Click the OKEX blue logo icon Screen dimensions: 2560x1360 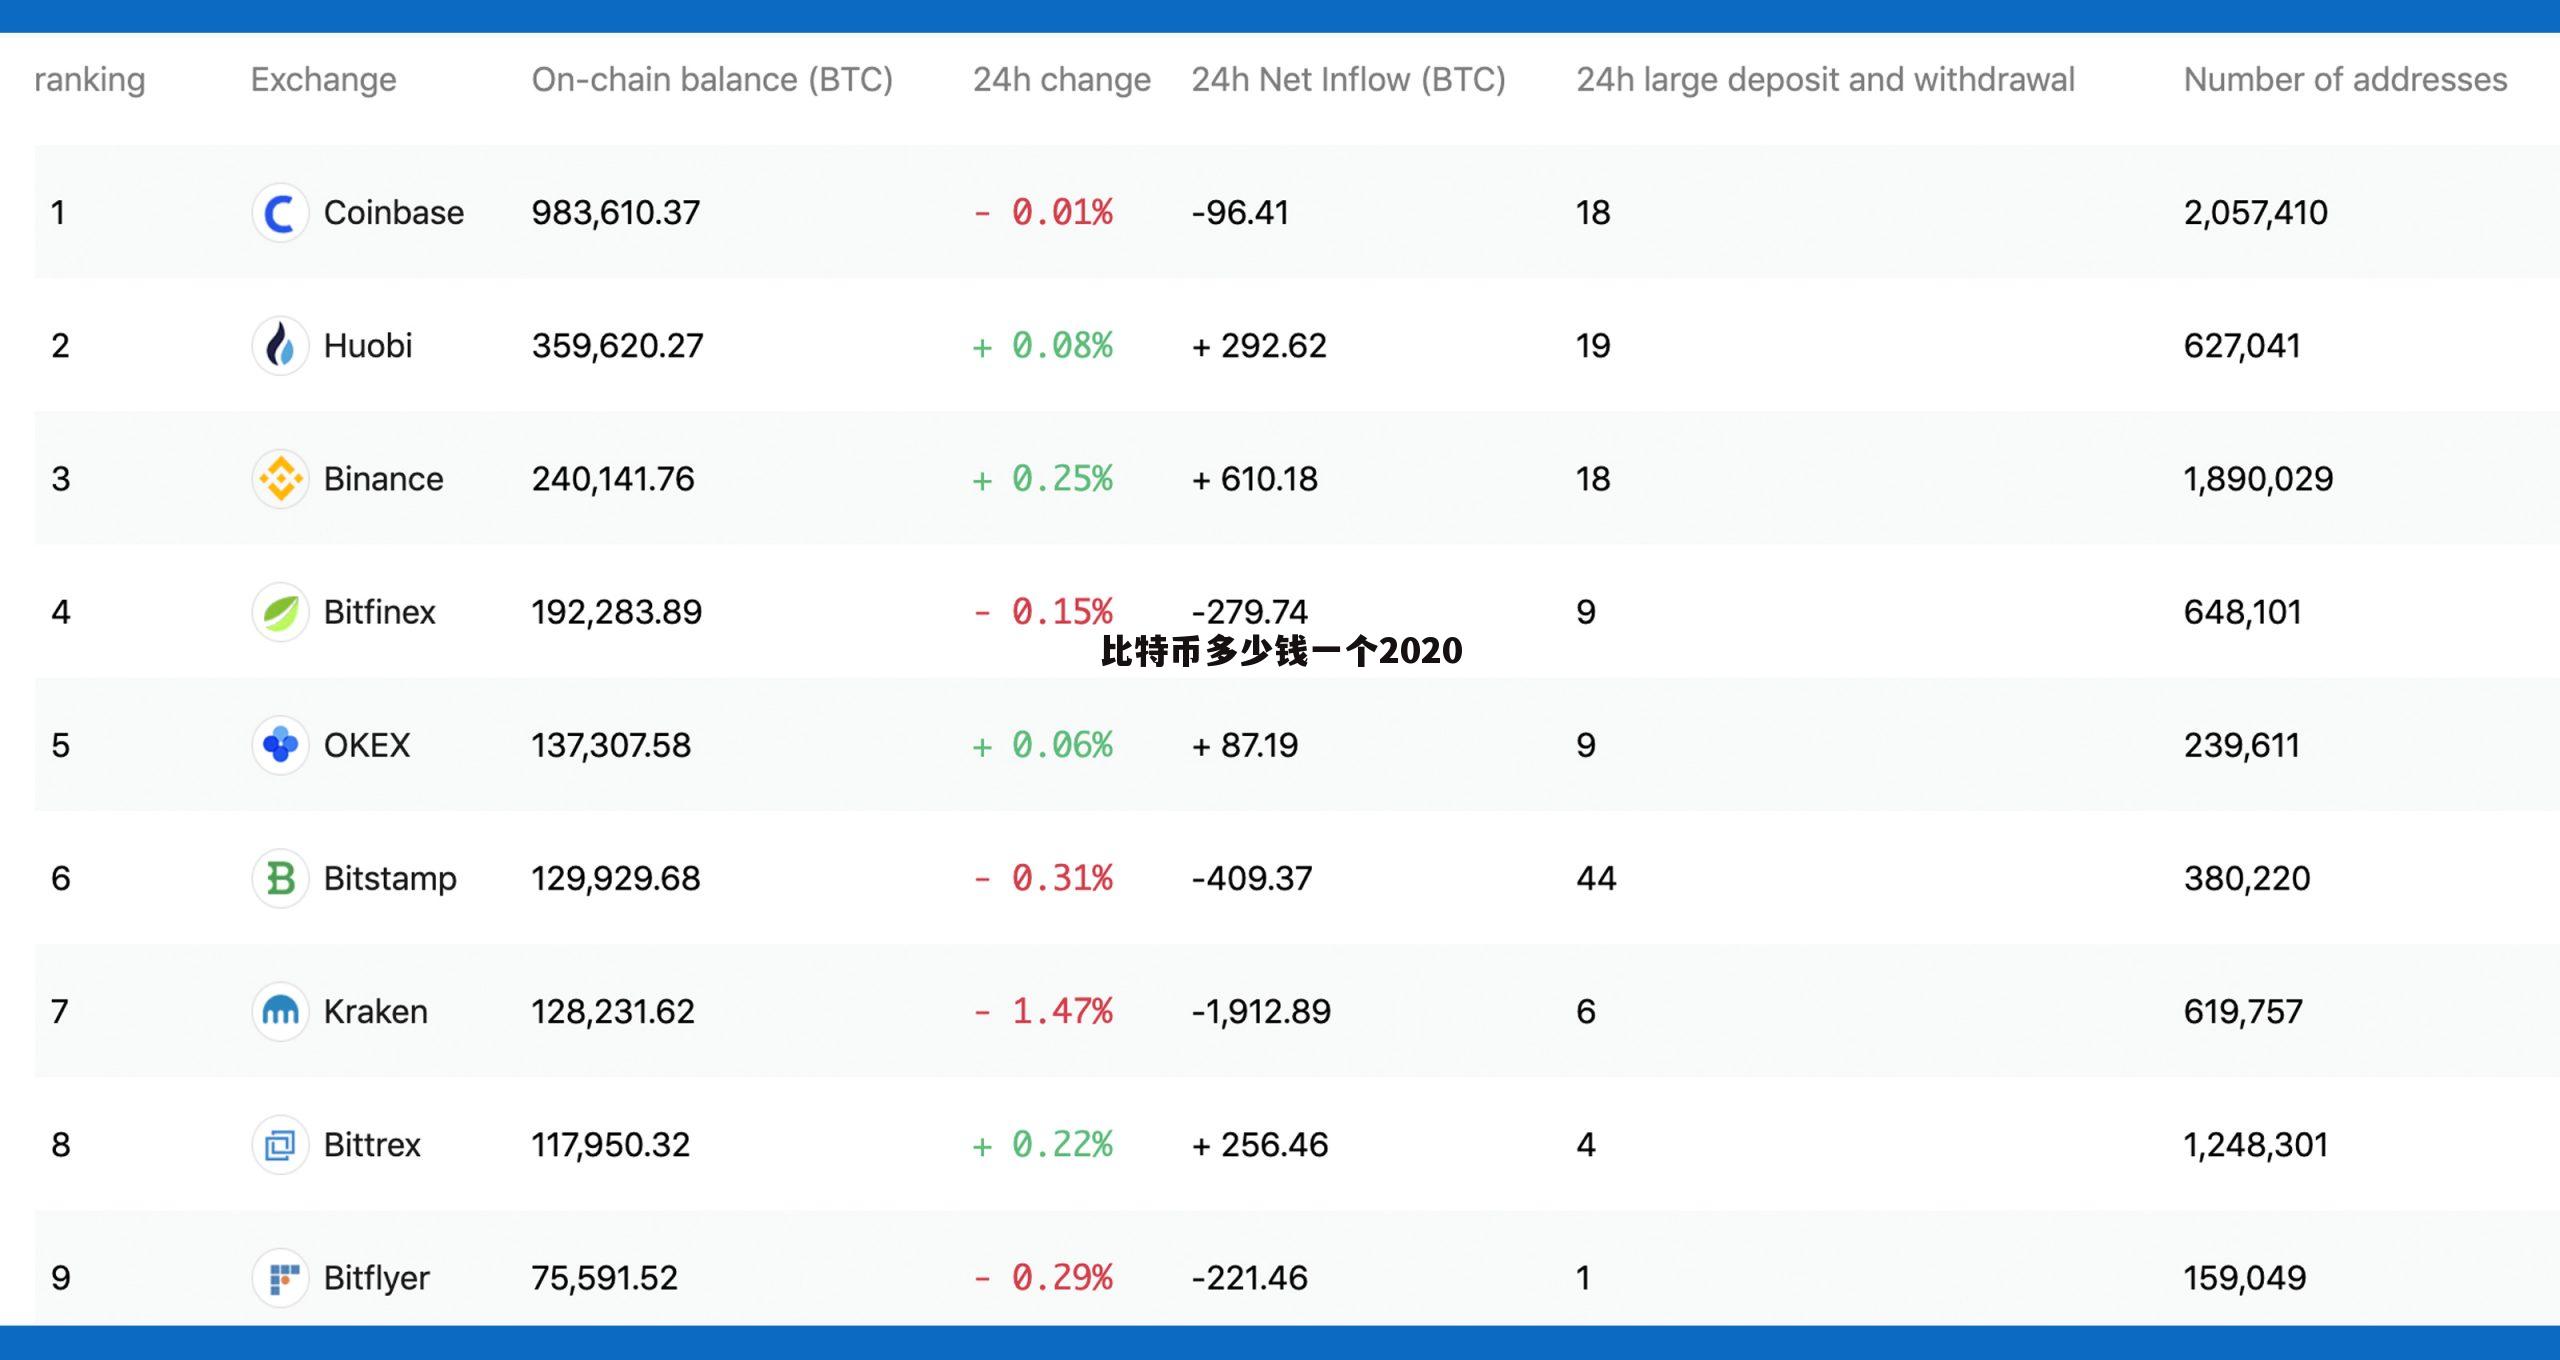280,745
